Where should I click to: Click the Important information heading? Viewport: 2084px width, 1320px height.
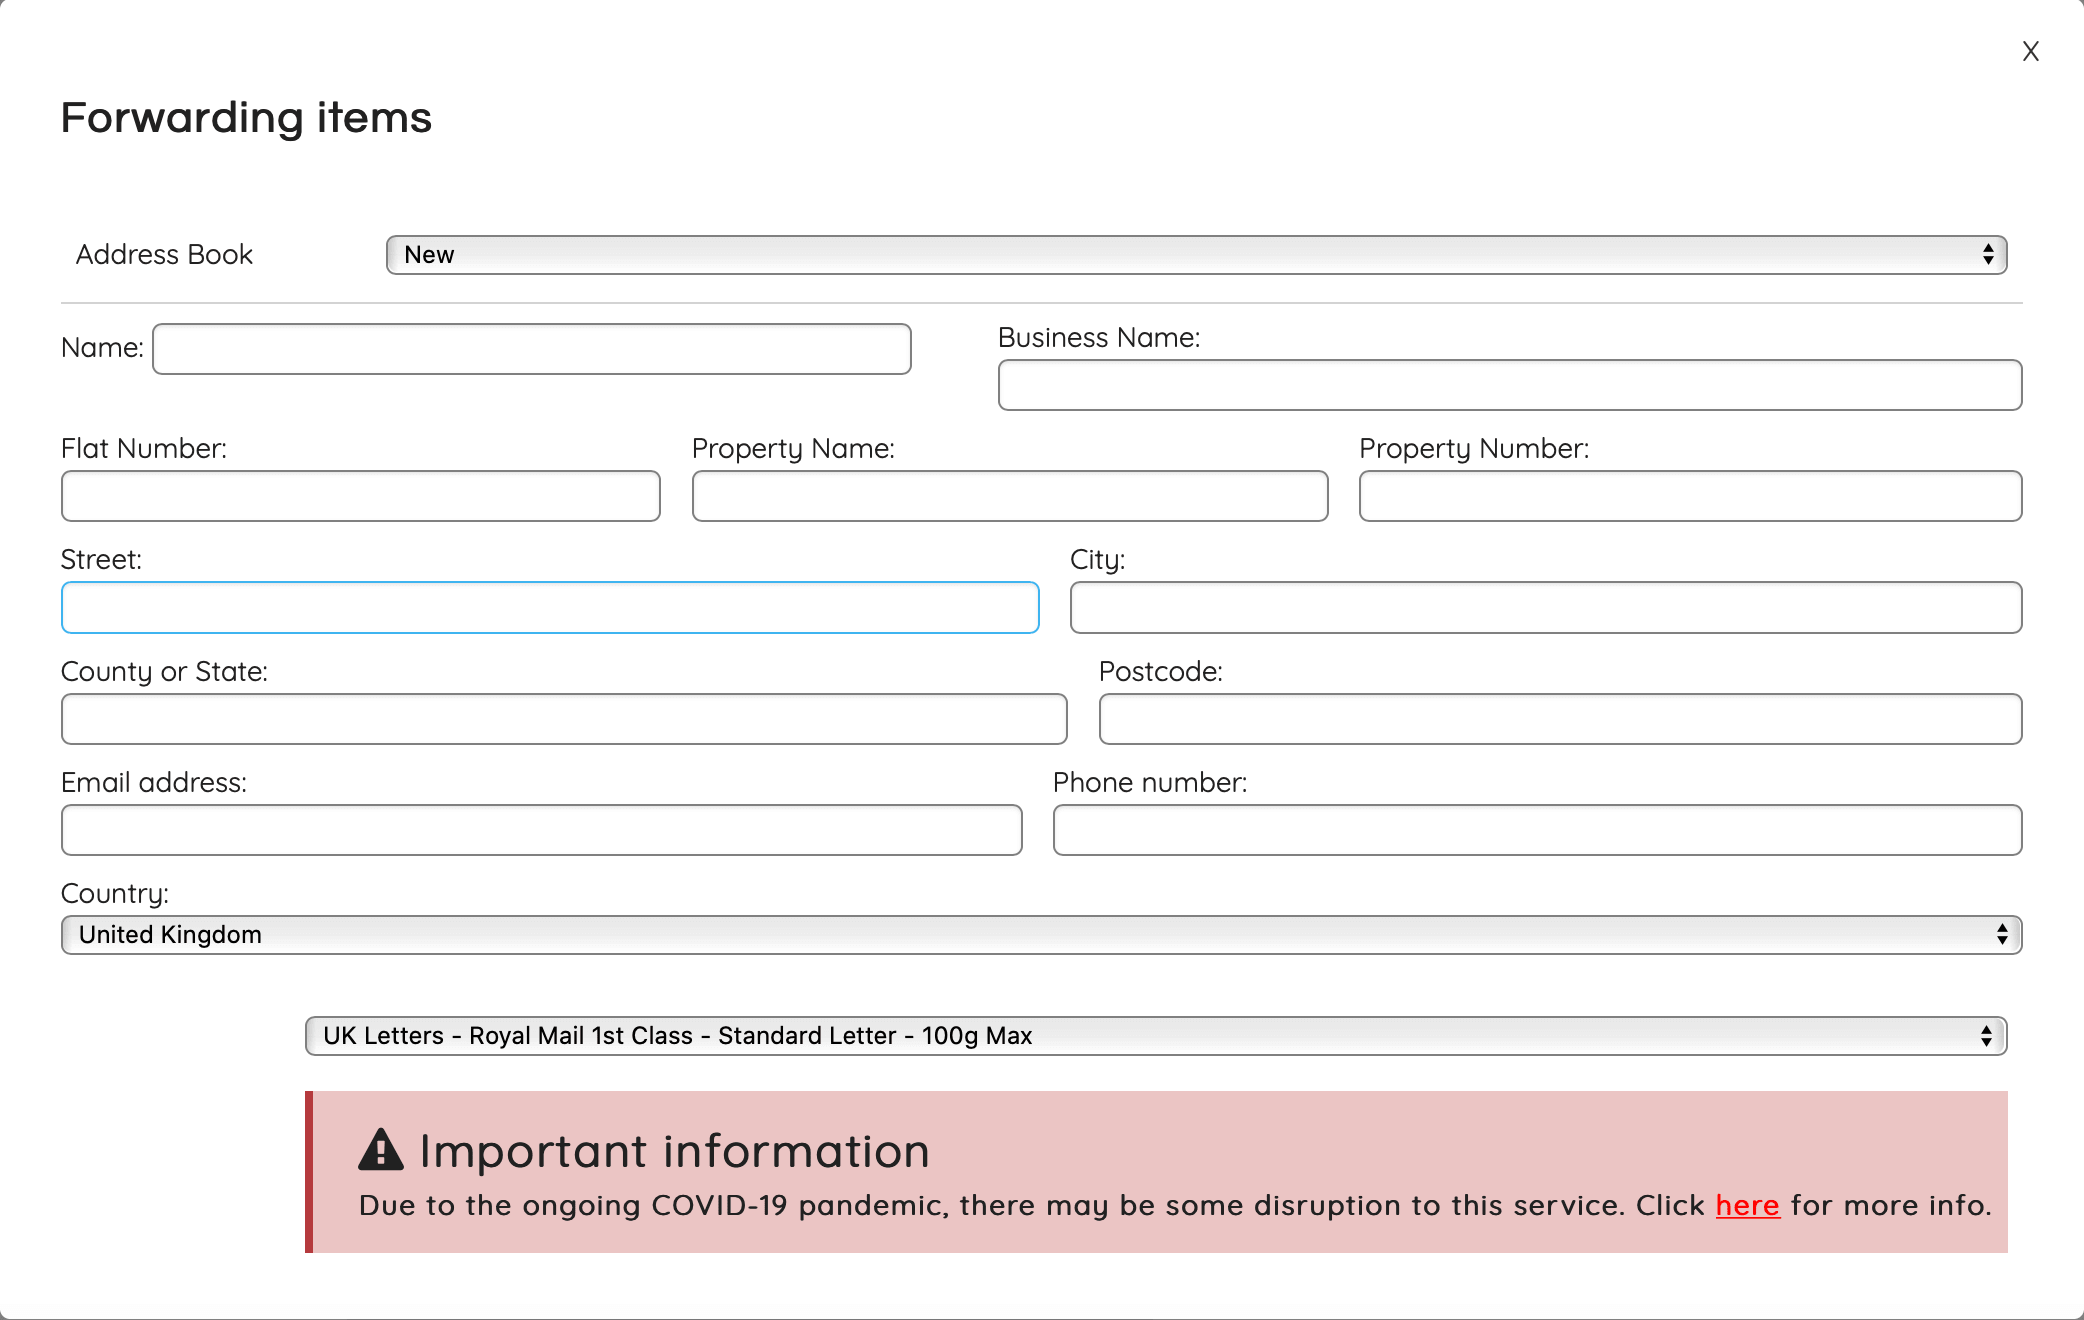(675, 1151)
